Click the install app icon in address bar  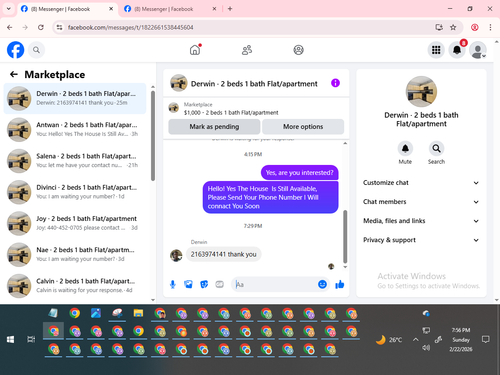pyautogui.click(x=439, y=27)
